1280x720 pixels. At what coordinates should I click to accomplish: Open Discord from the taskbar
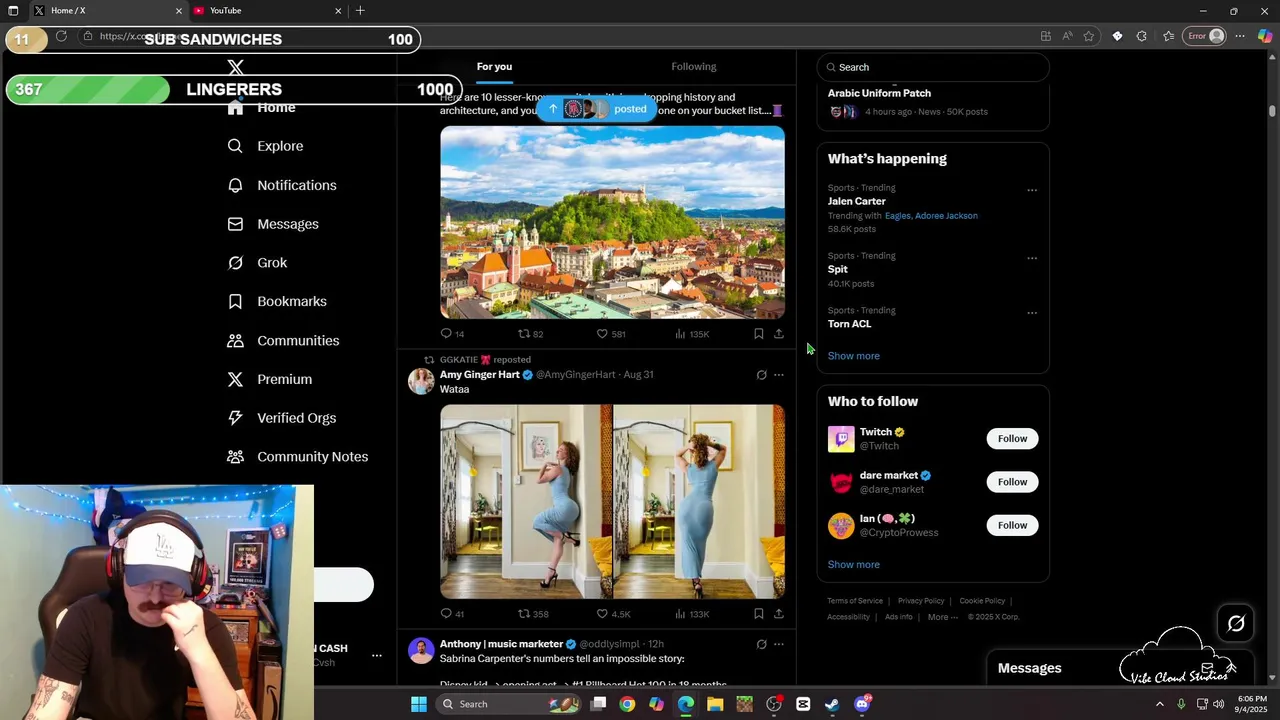coord(862,704)
